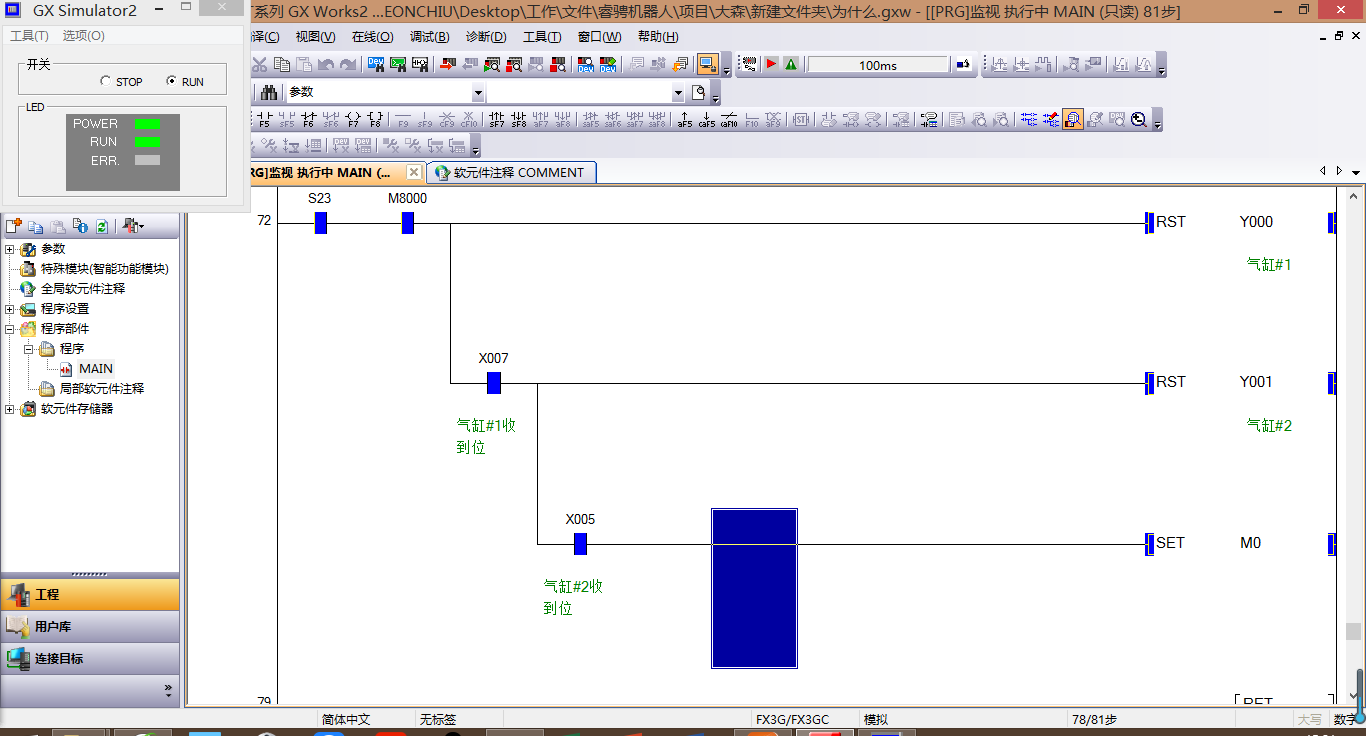Expand the 软元件存储器 tree node
This screenshot has height=736, width=1366.
tap(10, 409)
